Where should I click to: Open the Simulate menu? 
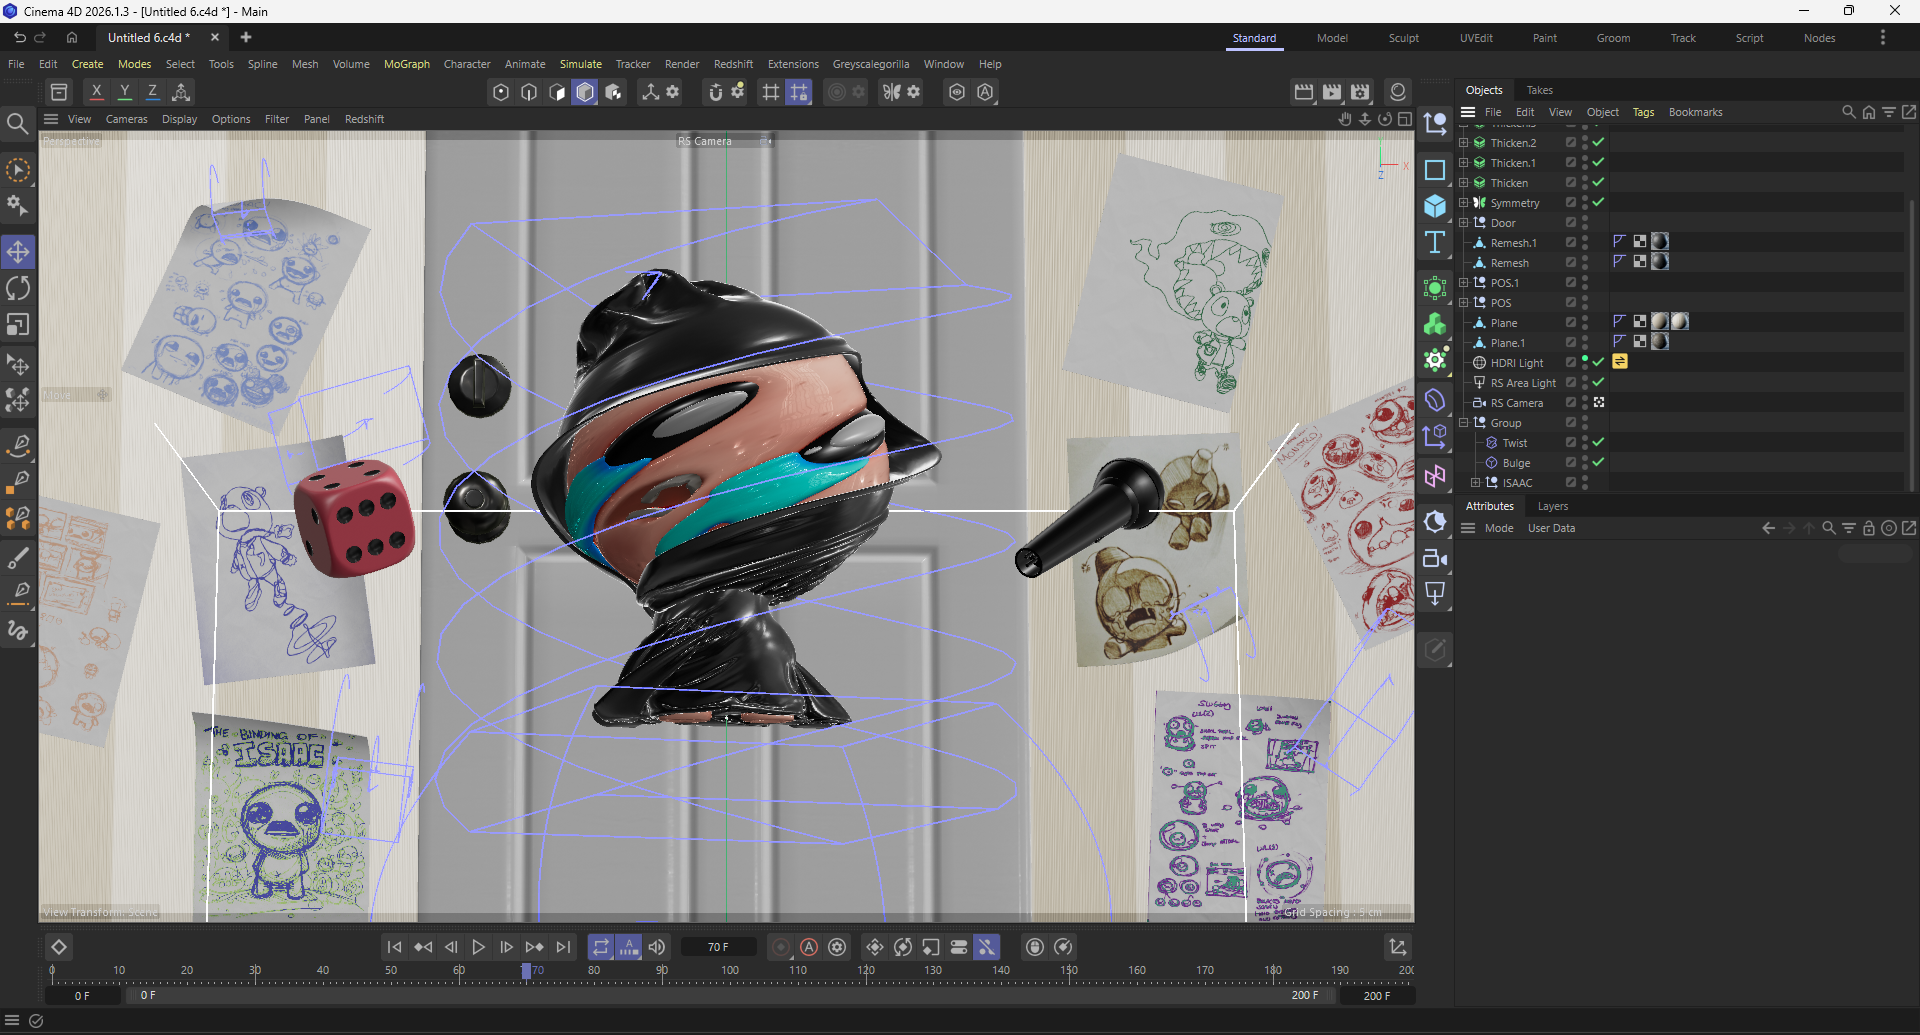coord(581,64)
